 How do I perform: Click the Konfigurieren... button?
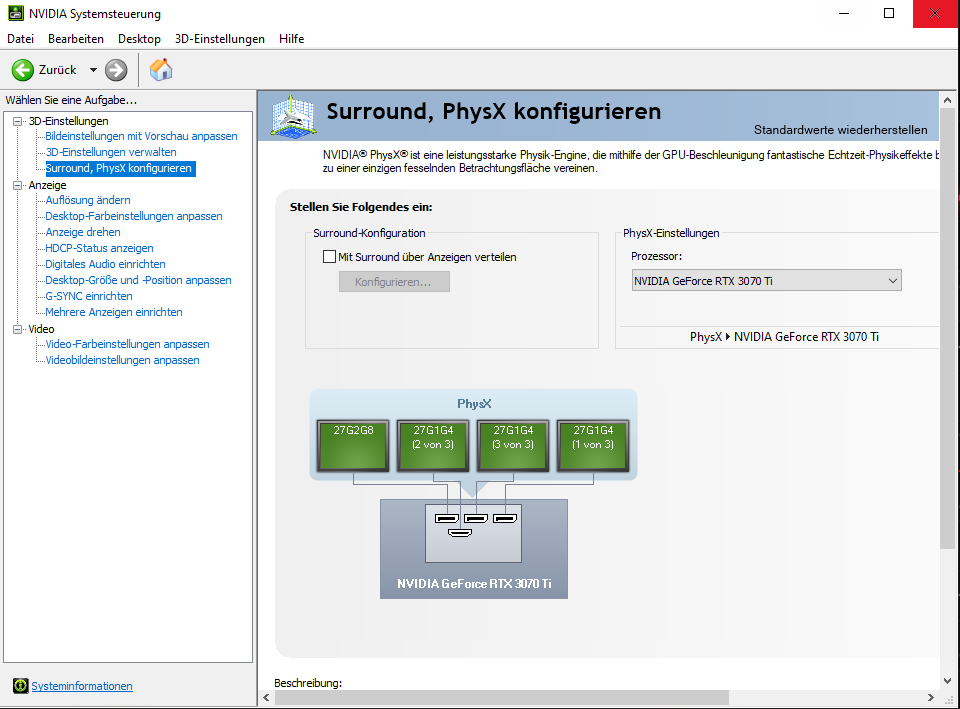pyautogui.click(x=394, y=282)
